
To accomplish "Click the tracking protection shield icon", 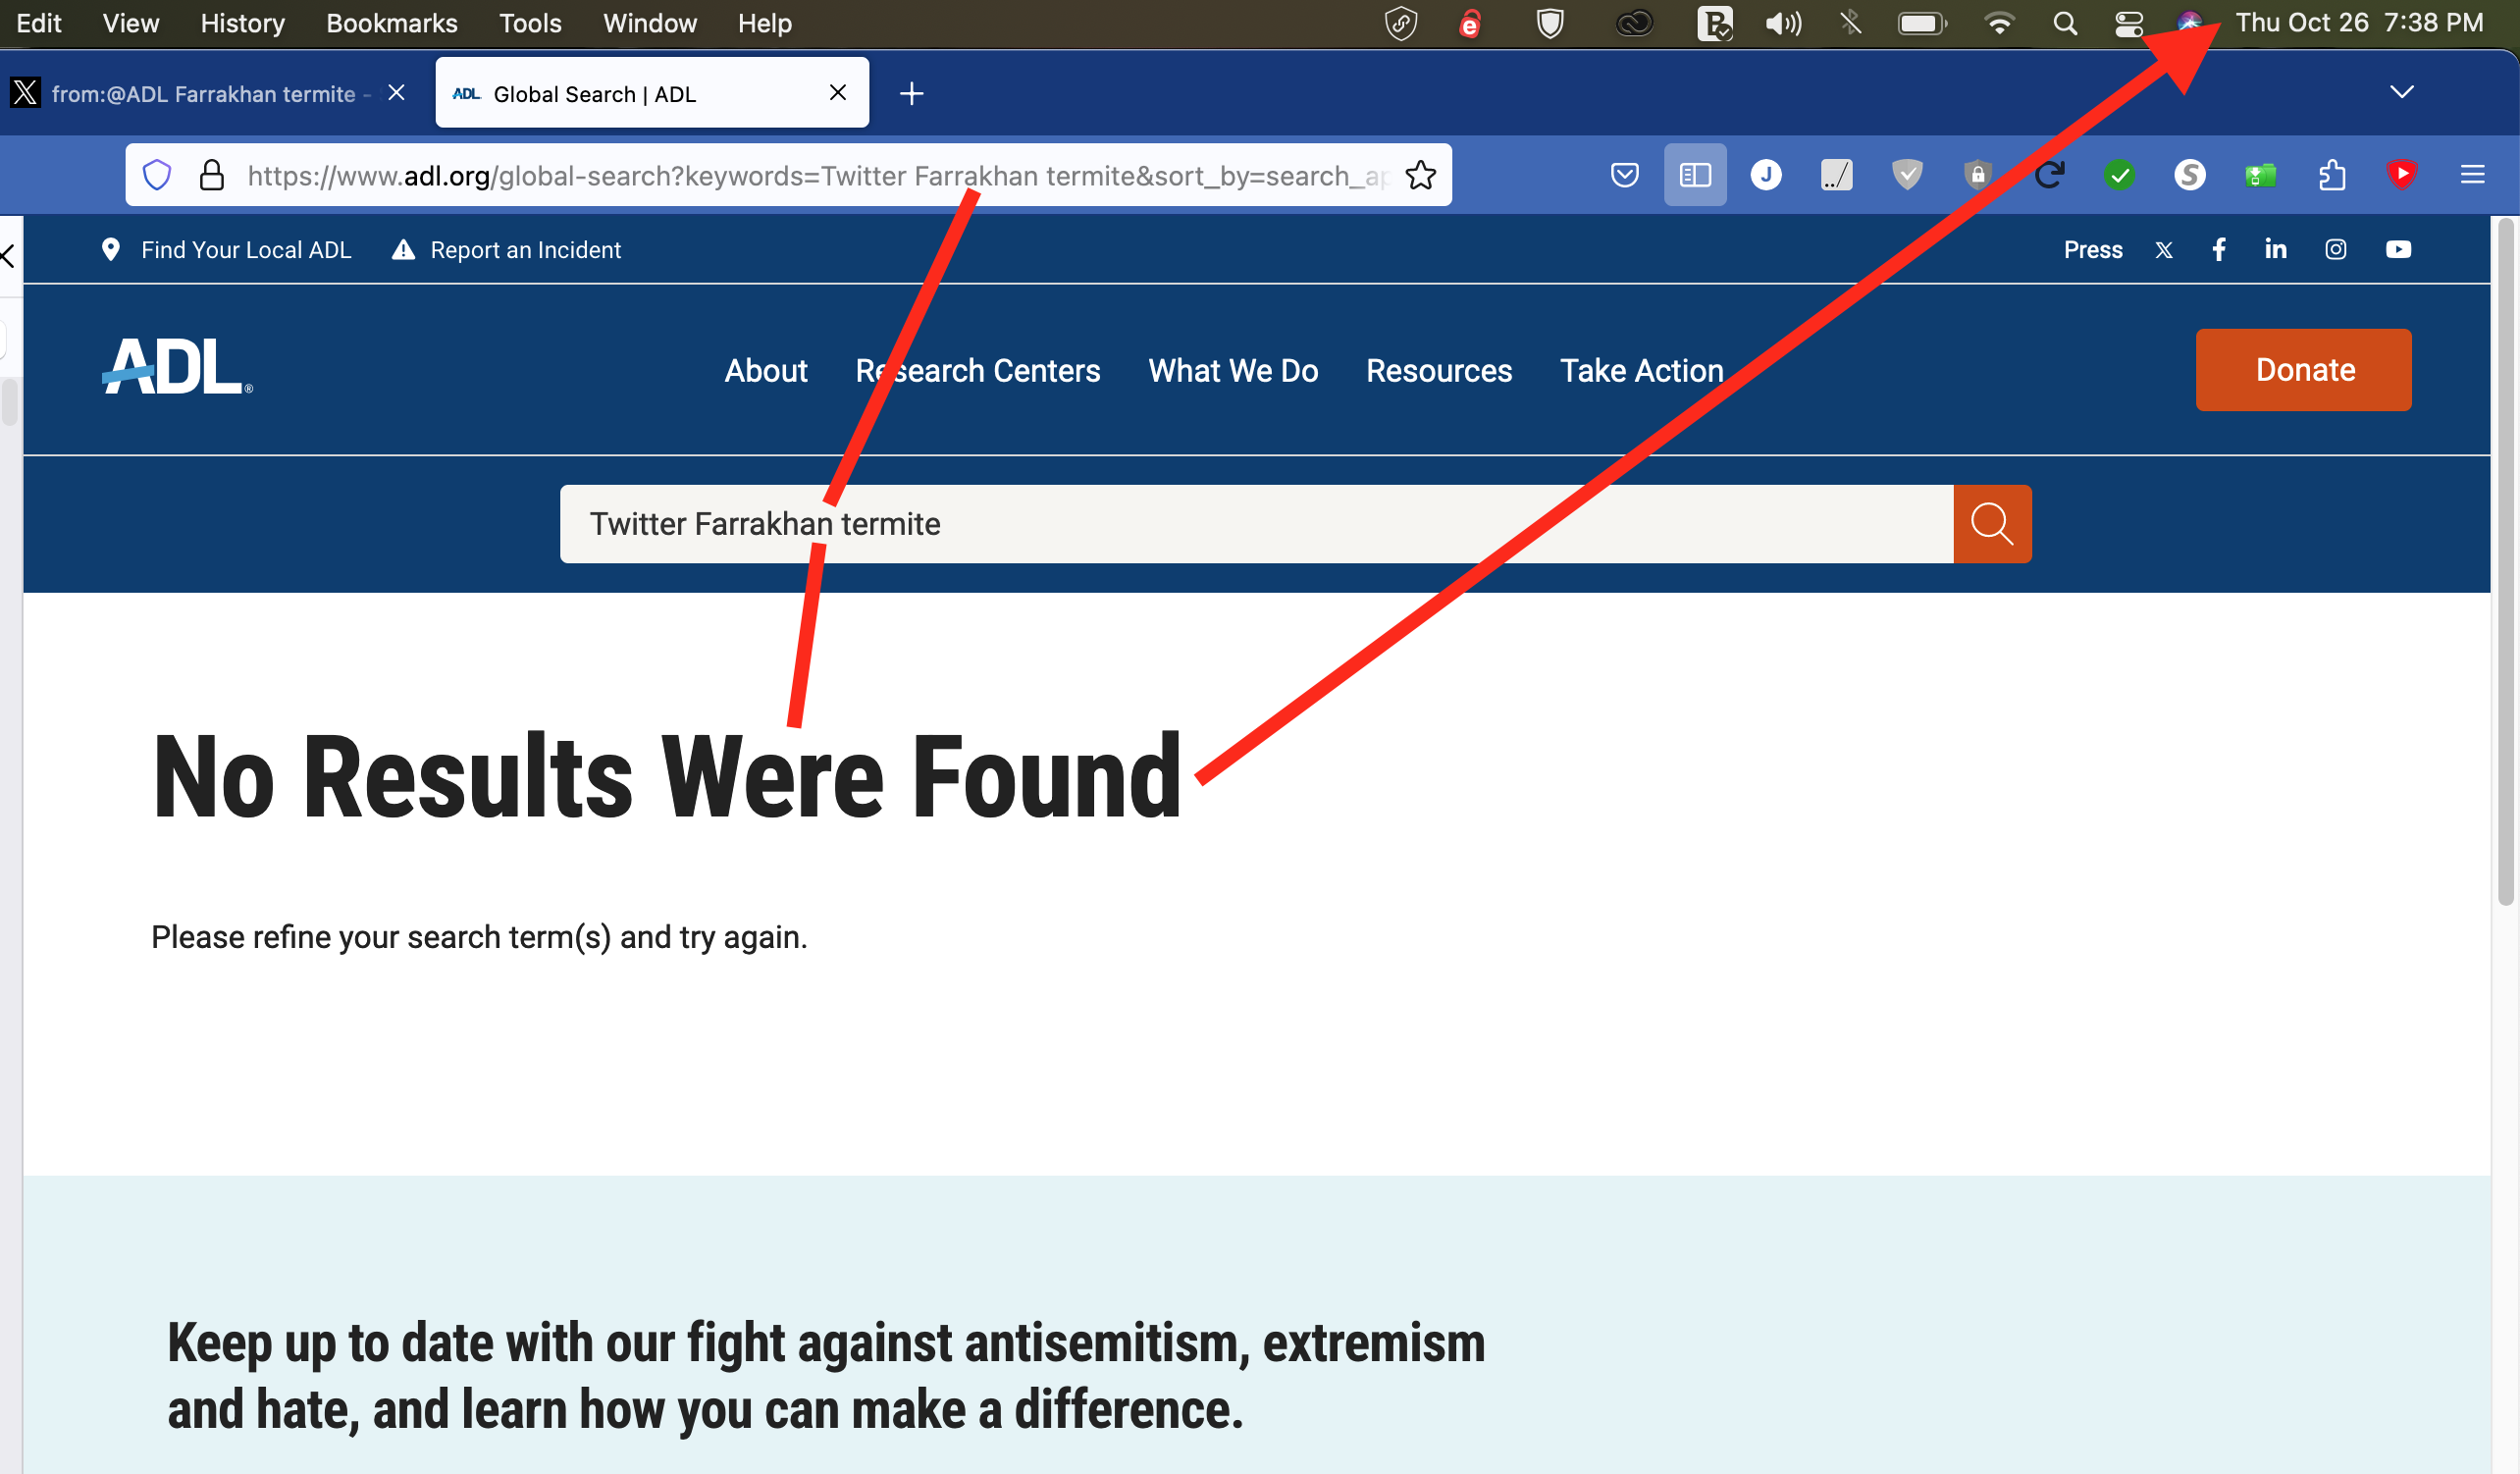I will pos(157,176).
